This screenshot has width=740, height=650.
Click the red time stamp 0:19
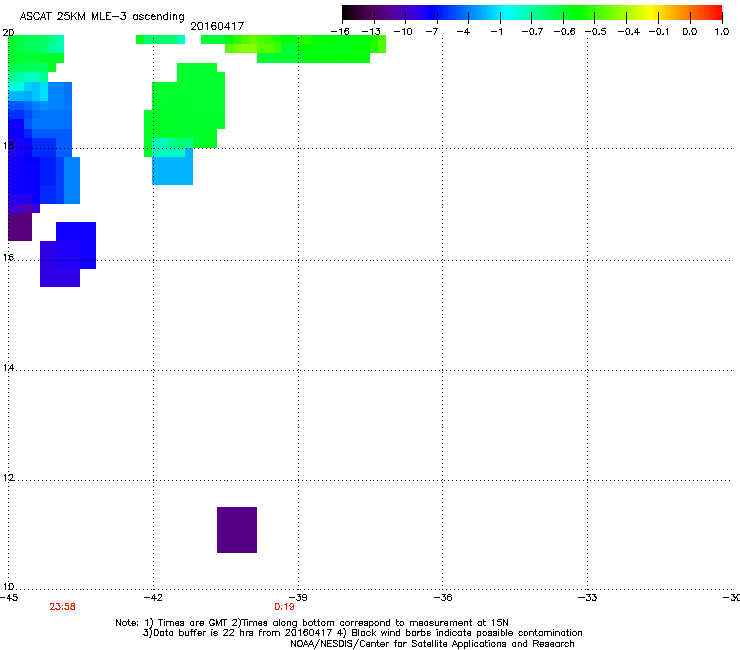[x=285, y=607]
